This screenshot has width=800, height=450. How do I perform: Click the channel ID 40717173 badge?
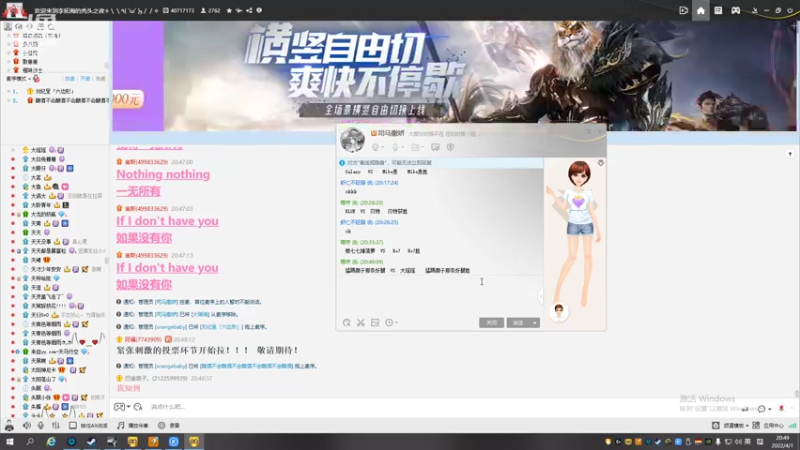pyautogui.click(x=179, y=10)
